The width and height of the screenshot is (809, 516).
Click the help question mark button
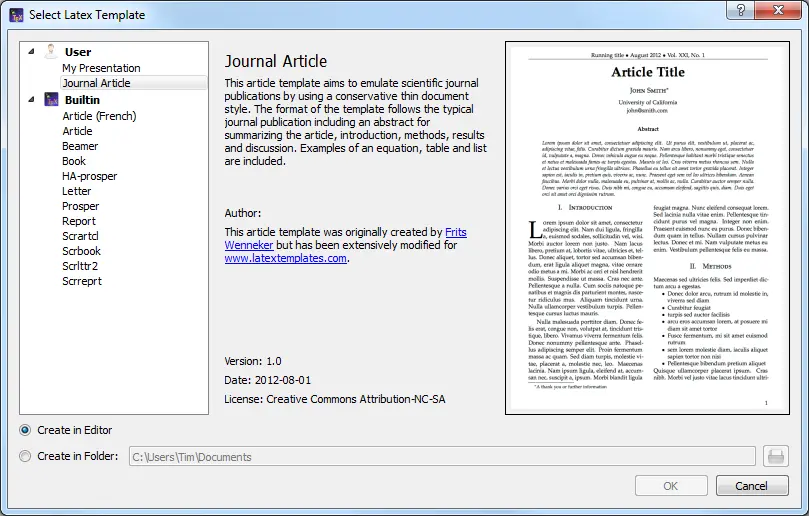[741, 11]
